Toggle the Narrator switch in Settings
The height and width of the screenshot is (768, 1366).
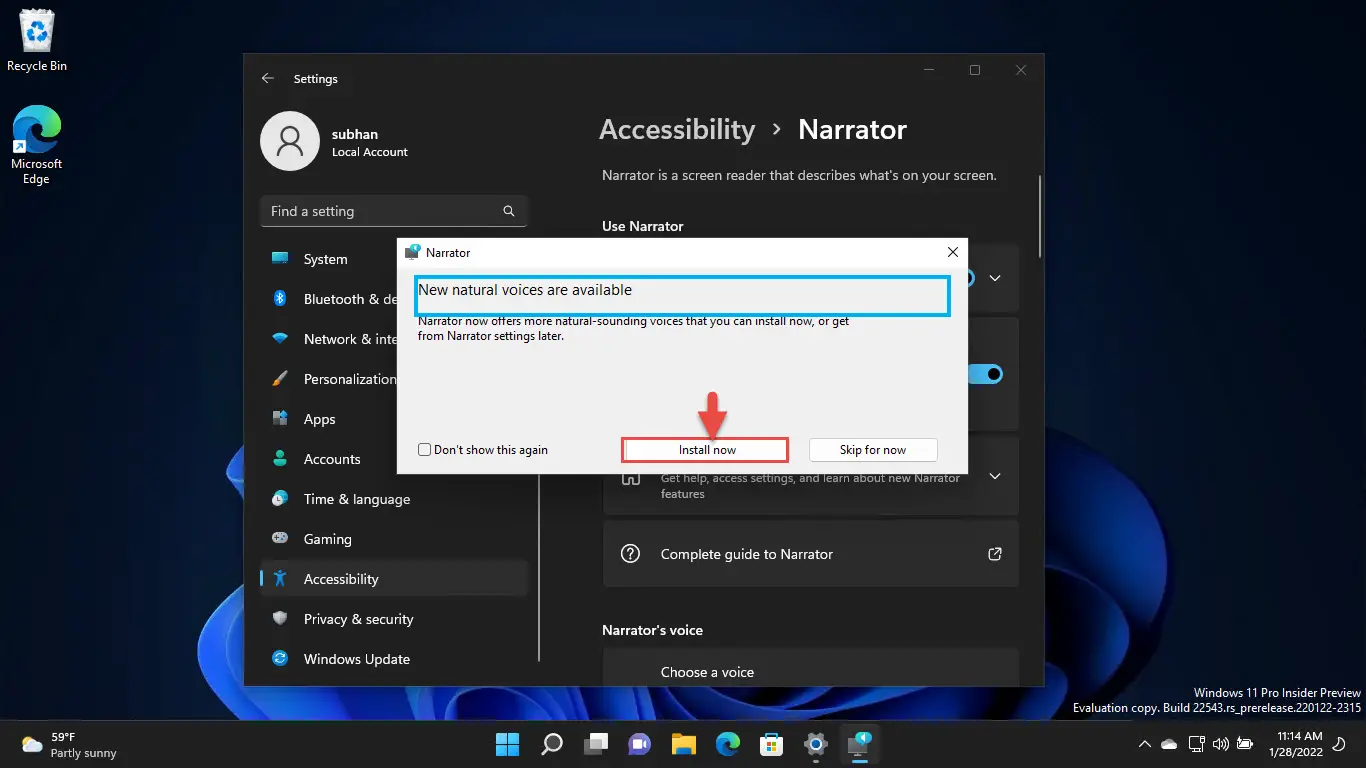click(968, 278)
